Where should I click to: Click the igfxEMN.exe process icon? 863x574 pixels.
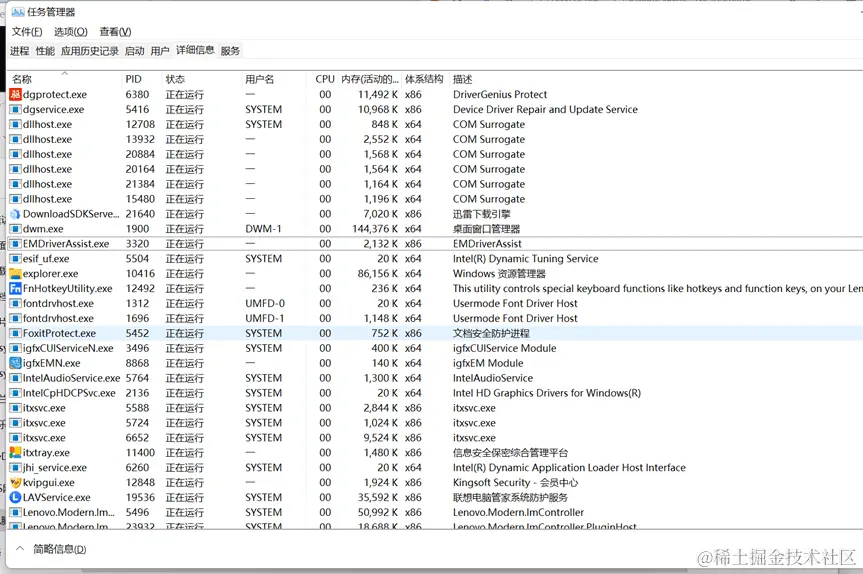tap(15, 363)
